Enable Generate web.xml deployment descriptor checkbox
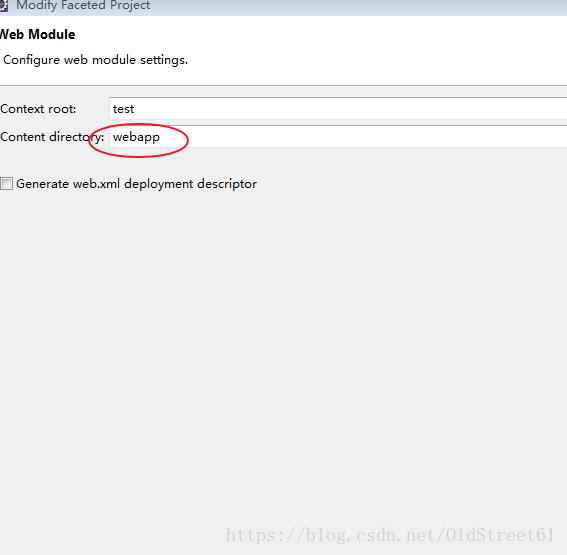 (7, 184)
